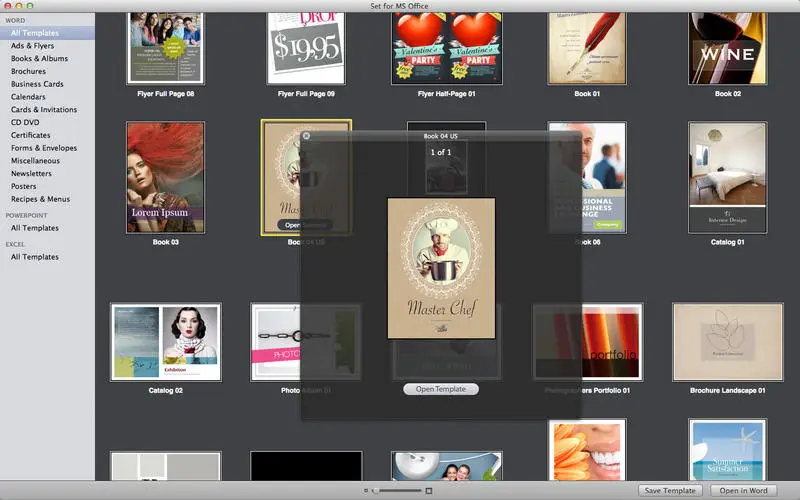800x500 pixels.
Task: Select the Ads & Flyers category
Action: coord(33,45)
